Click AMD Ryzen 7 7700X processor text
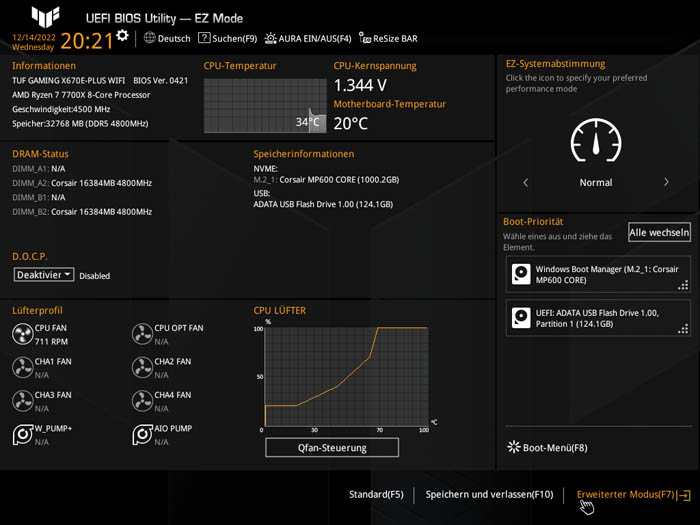Viewport: 700px width, 525px height. point(81,95)
